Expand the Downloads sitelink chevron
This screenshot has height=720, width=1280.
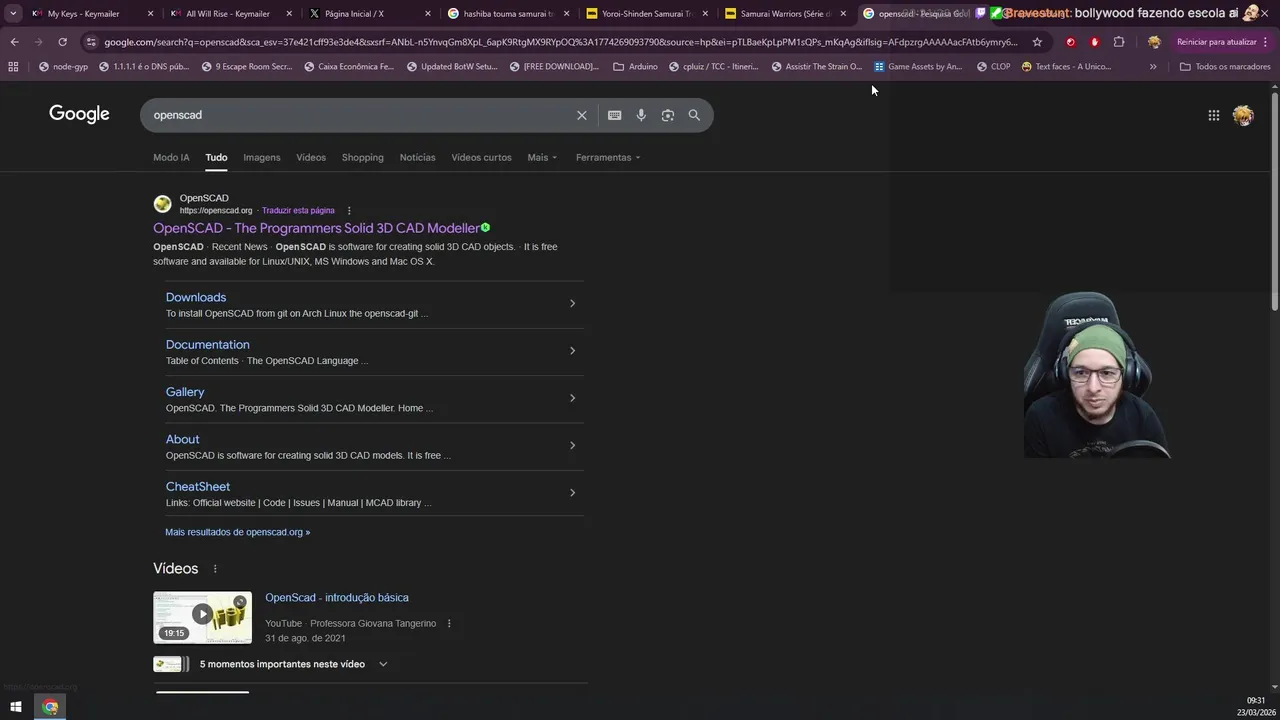pos(572,303)
